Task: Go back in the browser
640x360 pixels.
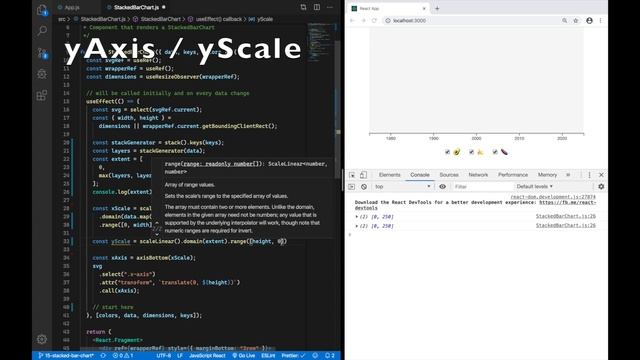Action: pyautogui.click(x=352, y=20)
